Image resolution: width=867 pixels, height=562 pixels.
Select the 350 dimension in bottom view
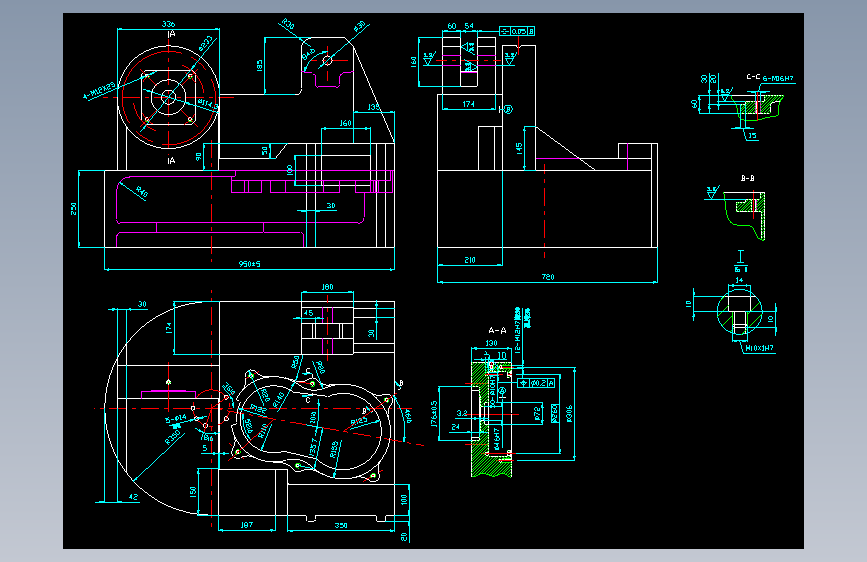(x=341, y=525)
